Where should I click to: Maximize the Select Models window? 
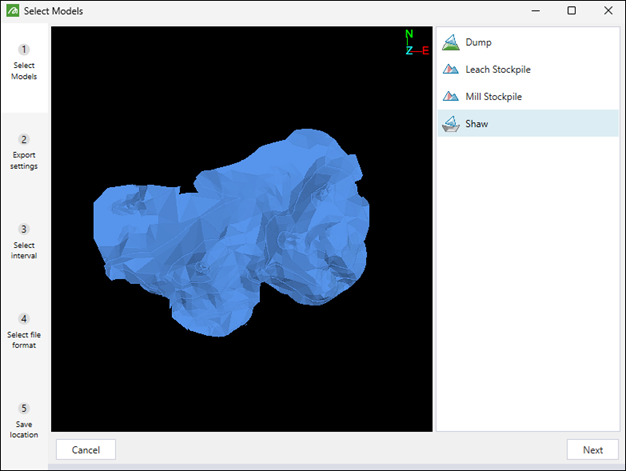(571, 10)
